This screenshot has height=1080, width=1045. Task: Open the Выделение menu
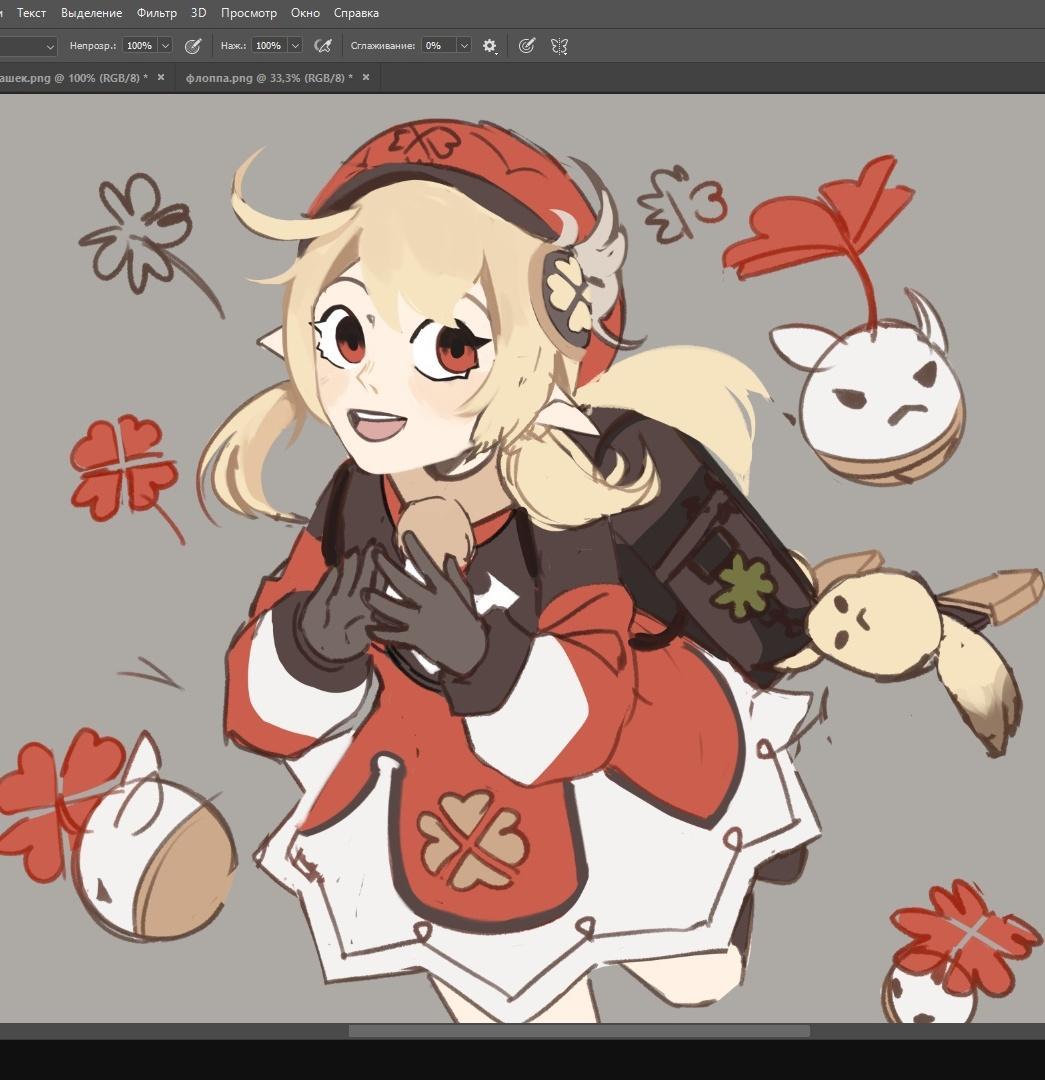(92, 13)
